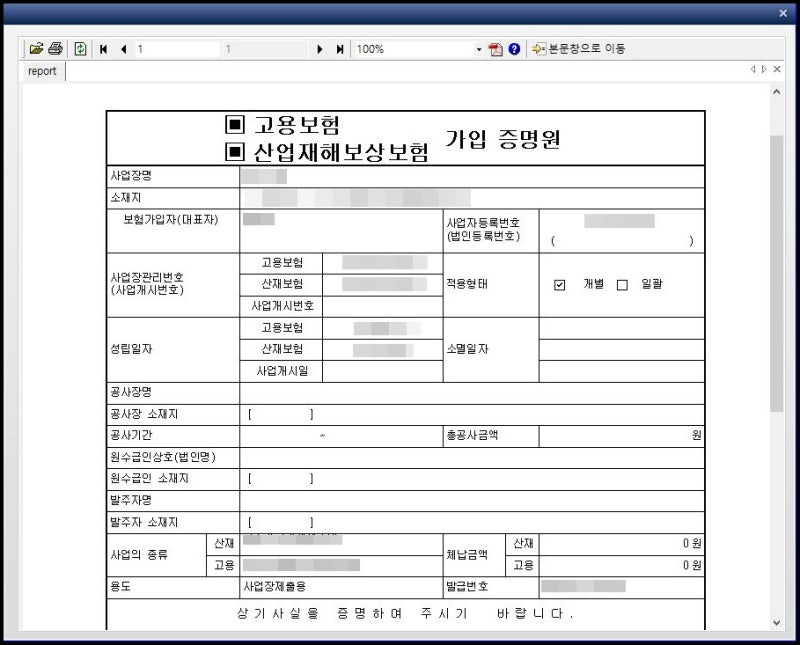Viewport: 800px width, 645px height.
Task: Print the report using the printer icon
Action: [x=55, y=49]
